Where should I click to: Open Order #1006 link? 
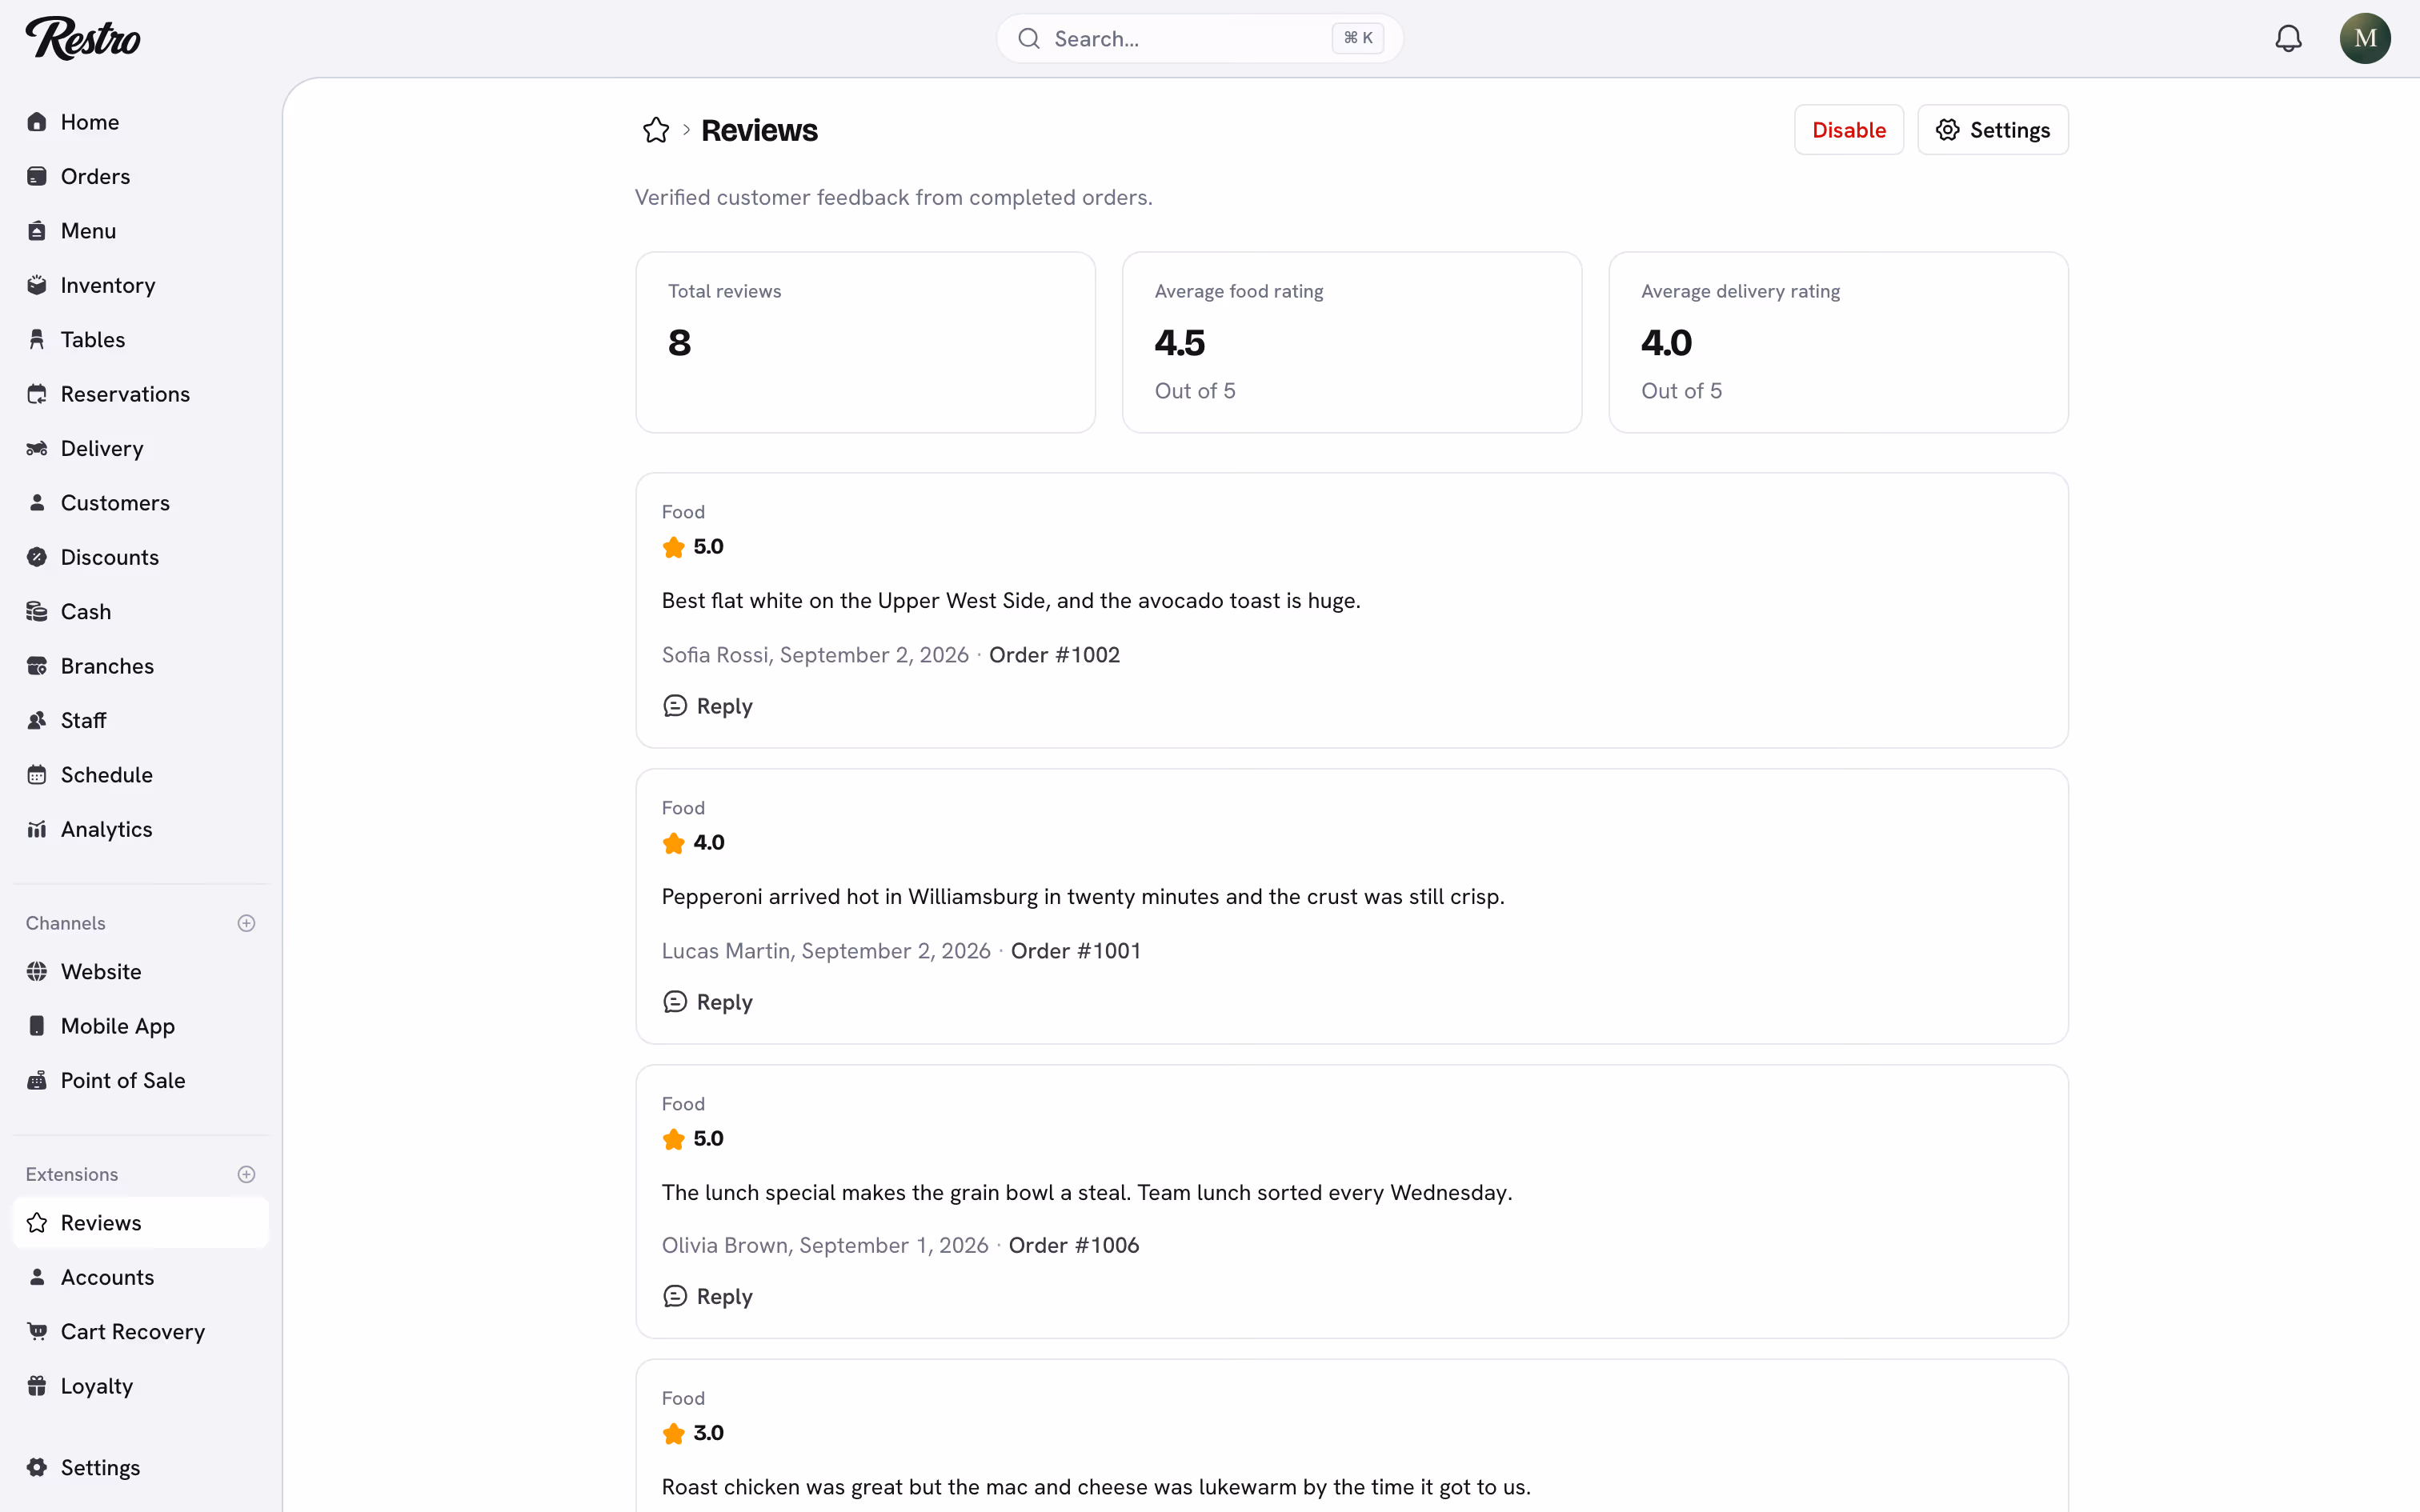(1074, 1245)
